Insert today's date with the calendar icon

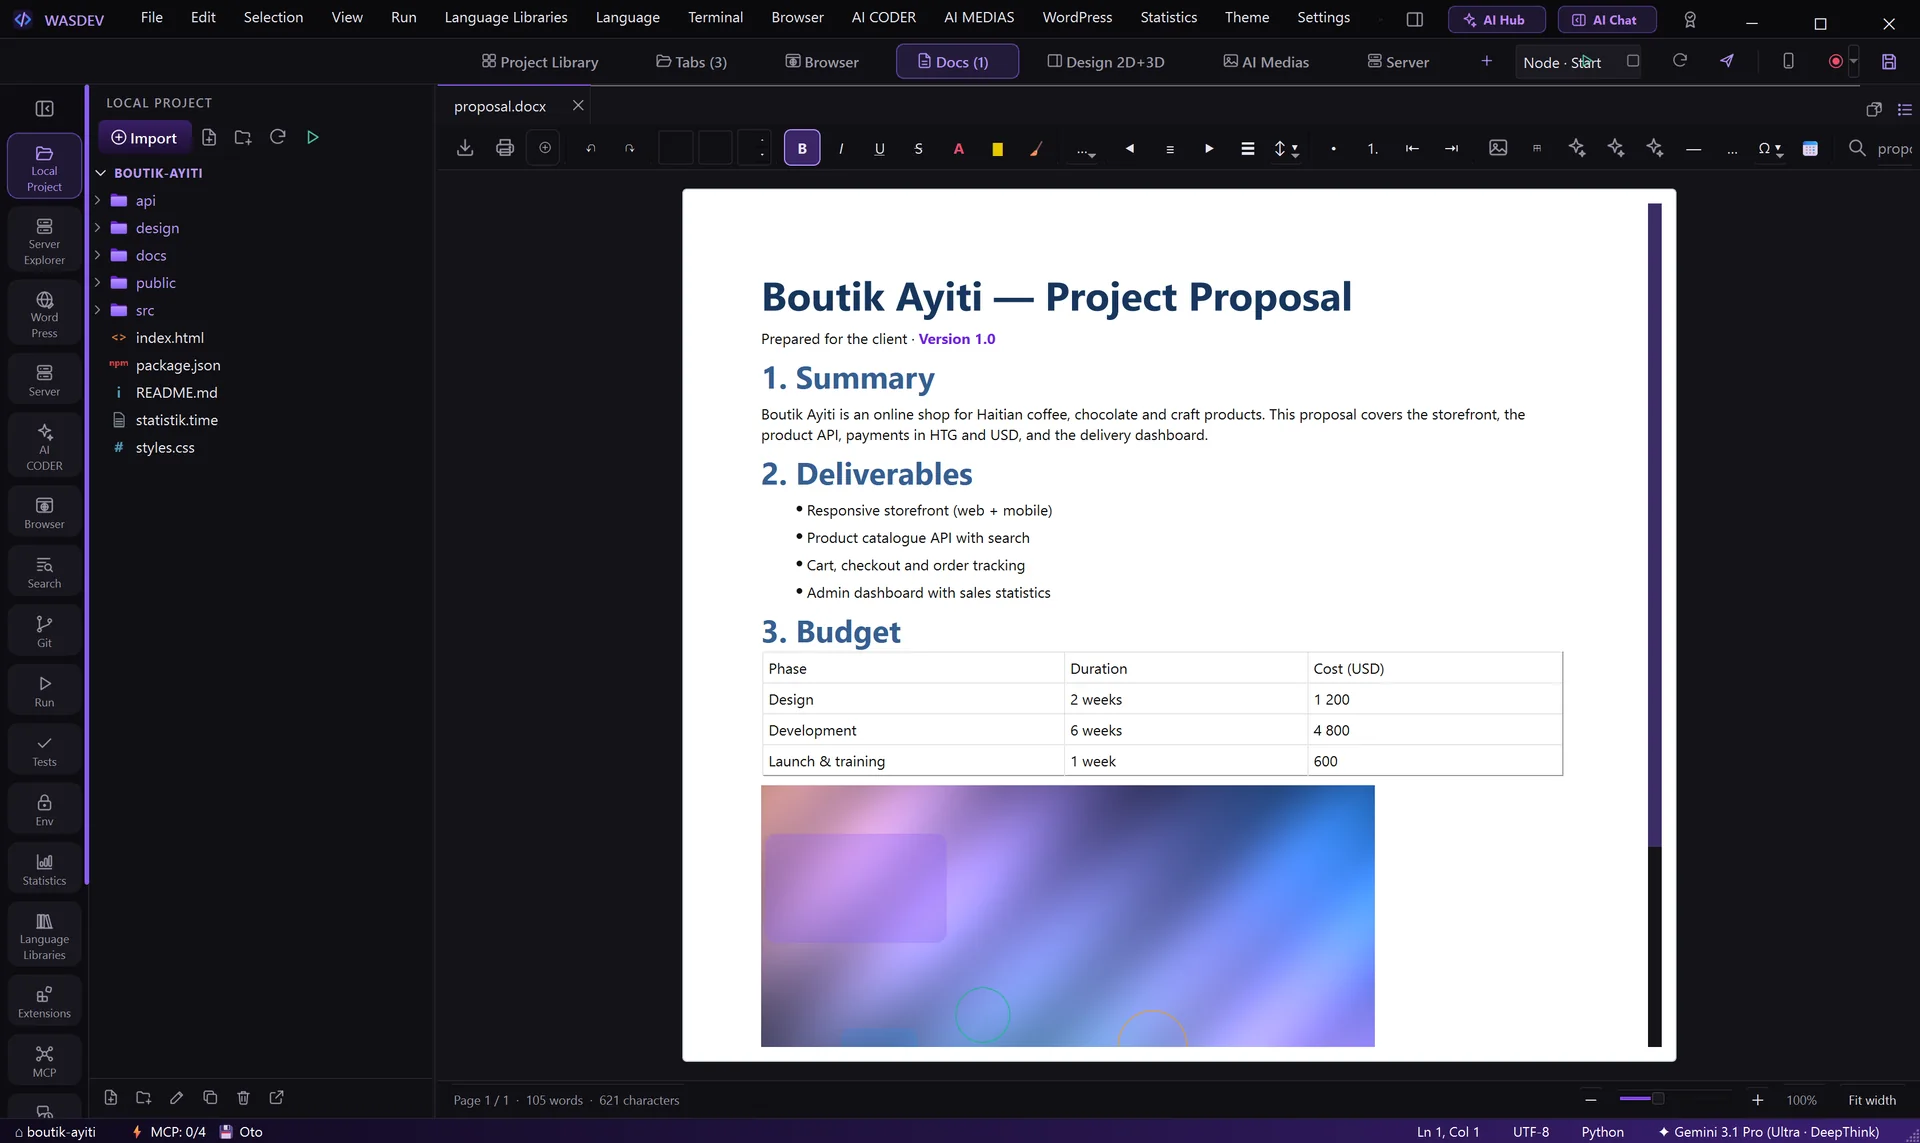coord(1810,148)
